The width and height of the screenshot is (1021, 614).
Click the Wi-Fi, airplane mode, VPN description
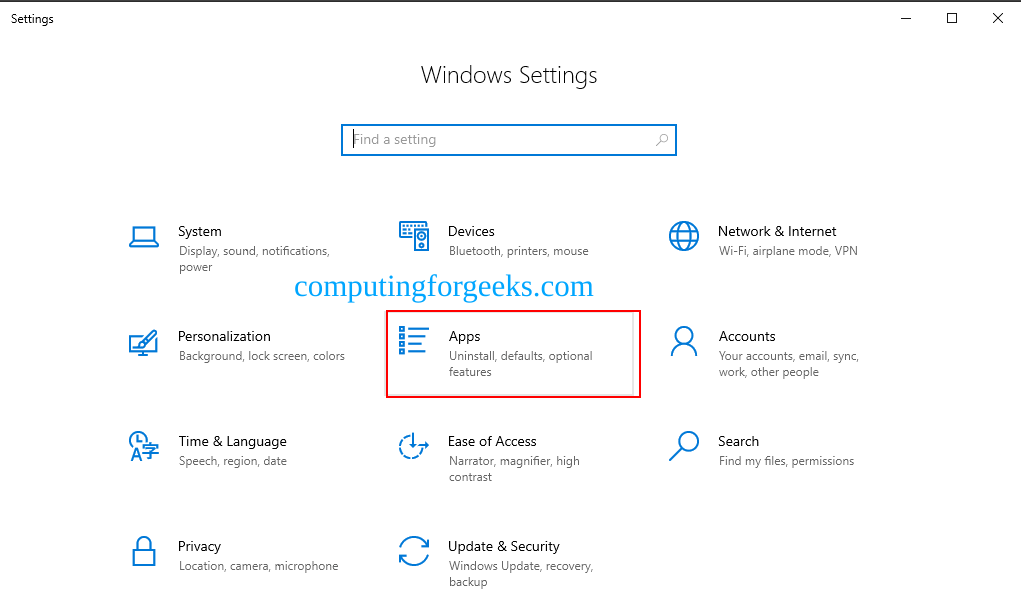[x=789, y=251]
